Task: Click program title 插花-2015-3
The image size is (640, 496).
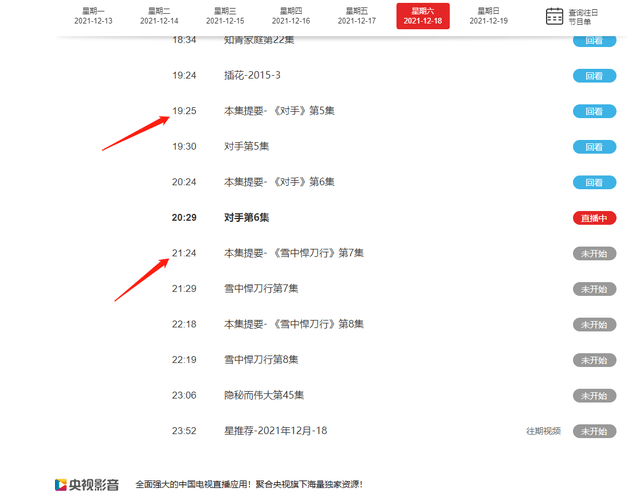Action: (x=252, y=75)
